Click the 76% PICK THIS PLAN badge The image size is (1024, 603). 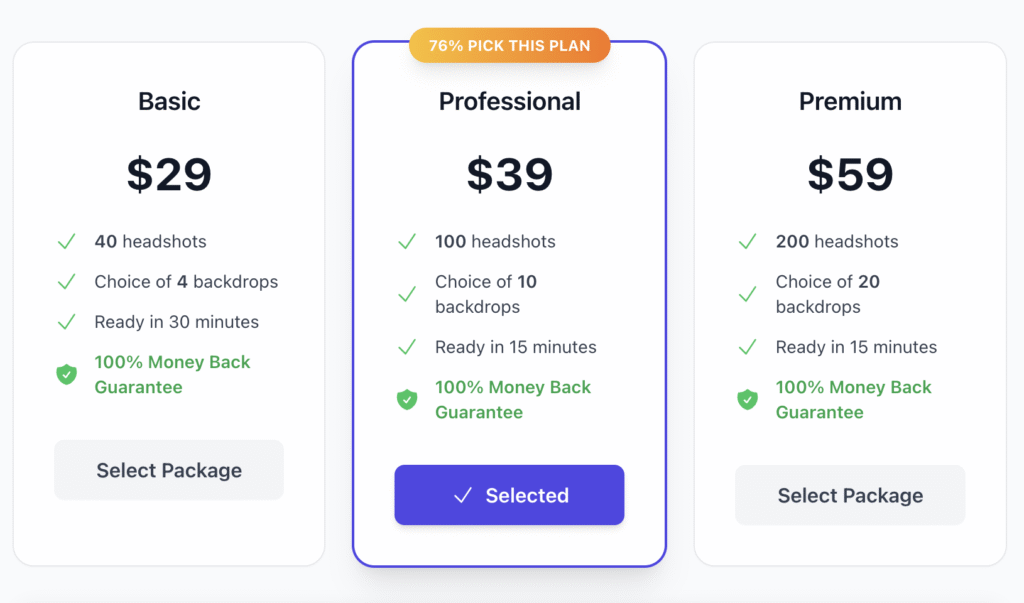[x=509, y=44]
